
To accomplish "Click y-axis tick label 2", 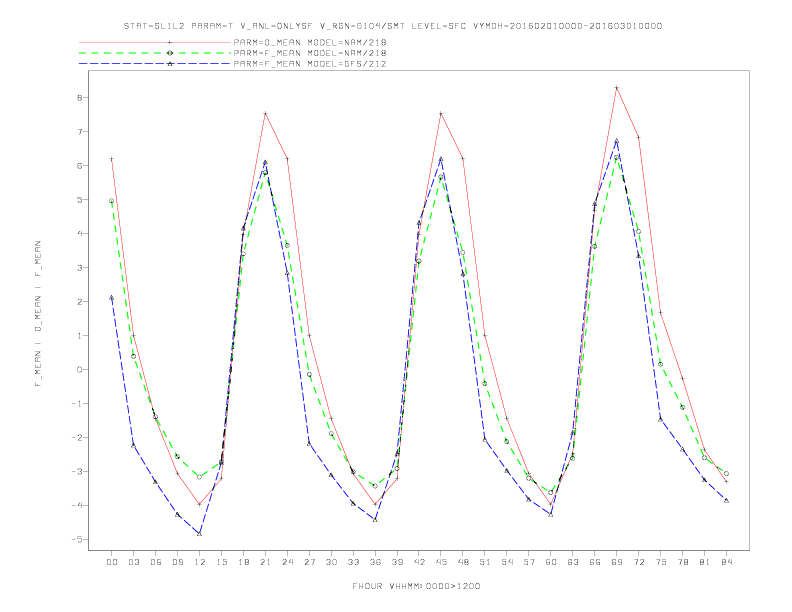I will pos(79,301).
